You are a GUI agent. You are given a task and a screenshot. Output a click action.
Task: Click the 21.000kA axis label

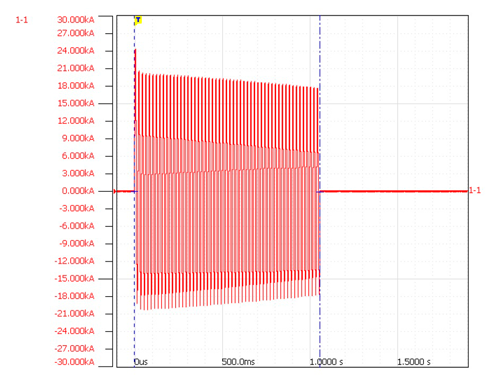[x=76, y=68]
